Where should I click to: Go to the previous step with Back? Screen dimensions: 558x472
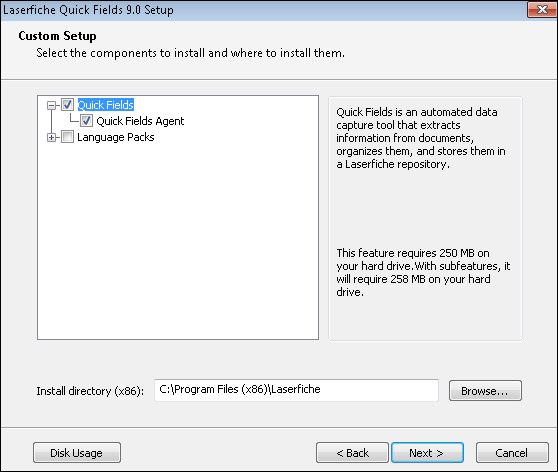click(x=352, y=453)
